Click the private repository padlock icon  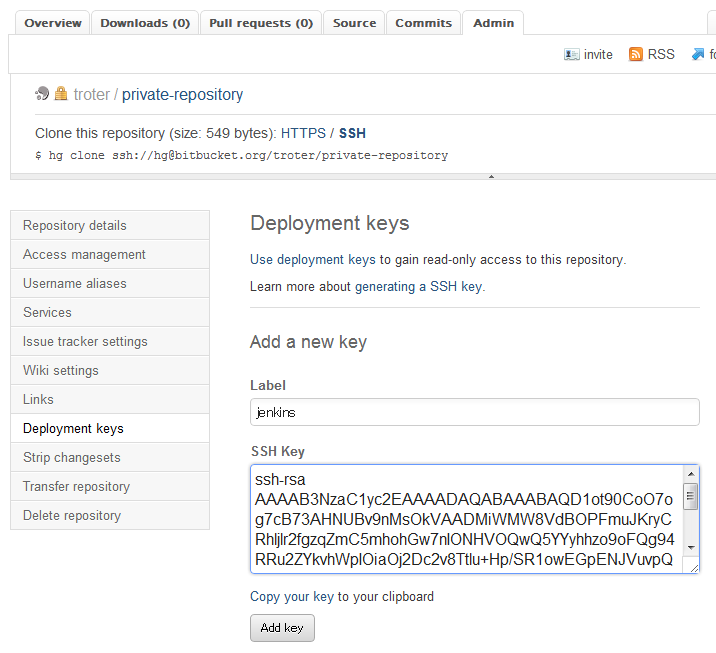(61, 94)
